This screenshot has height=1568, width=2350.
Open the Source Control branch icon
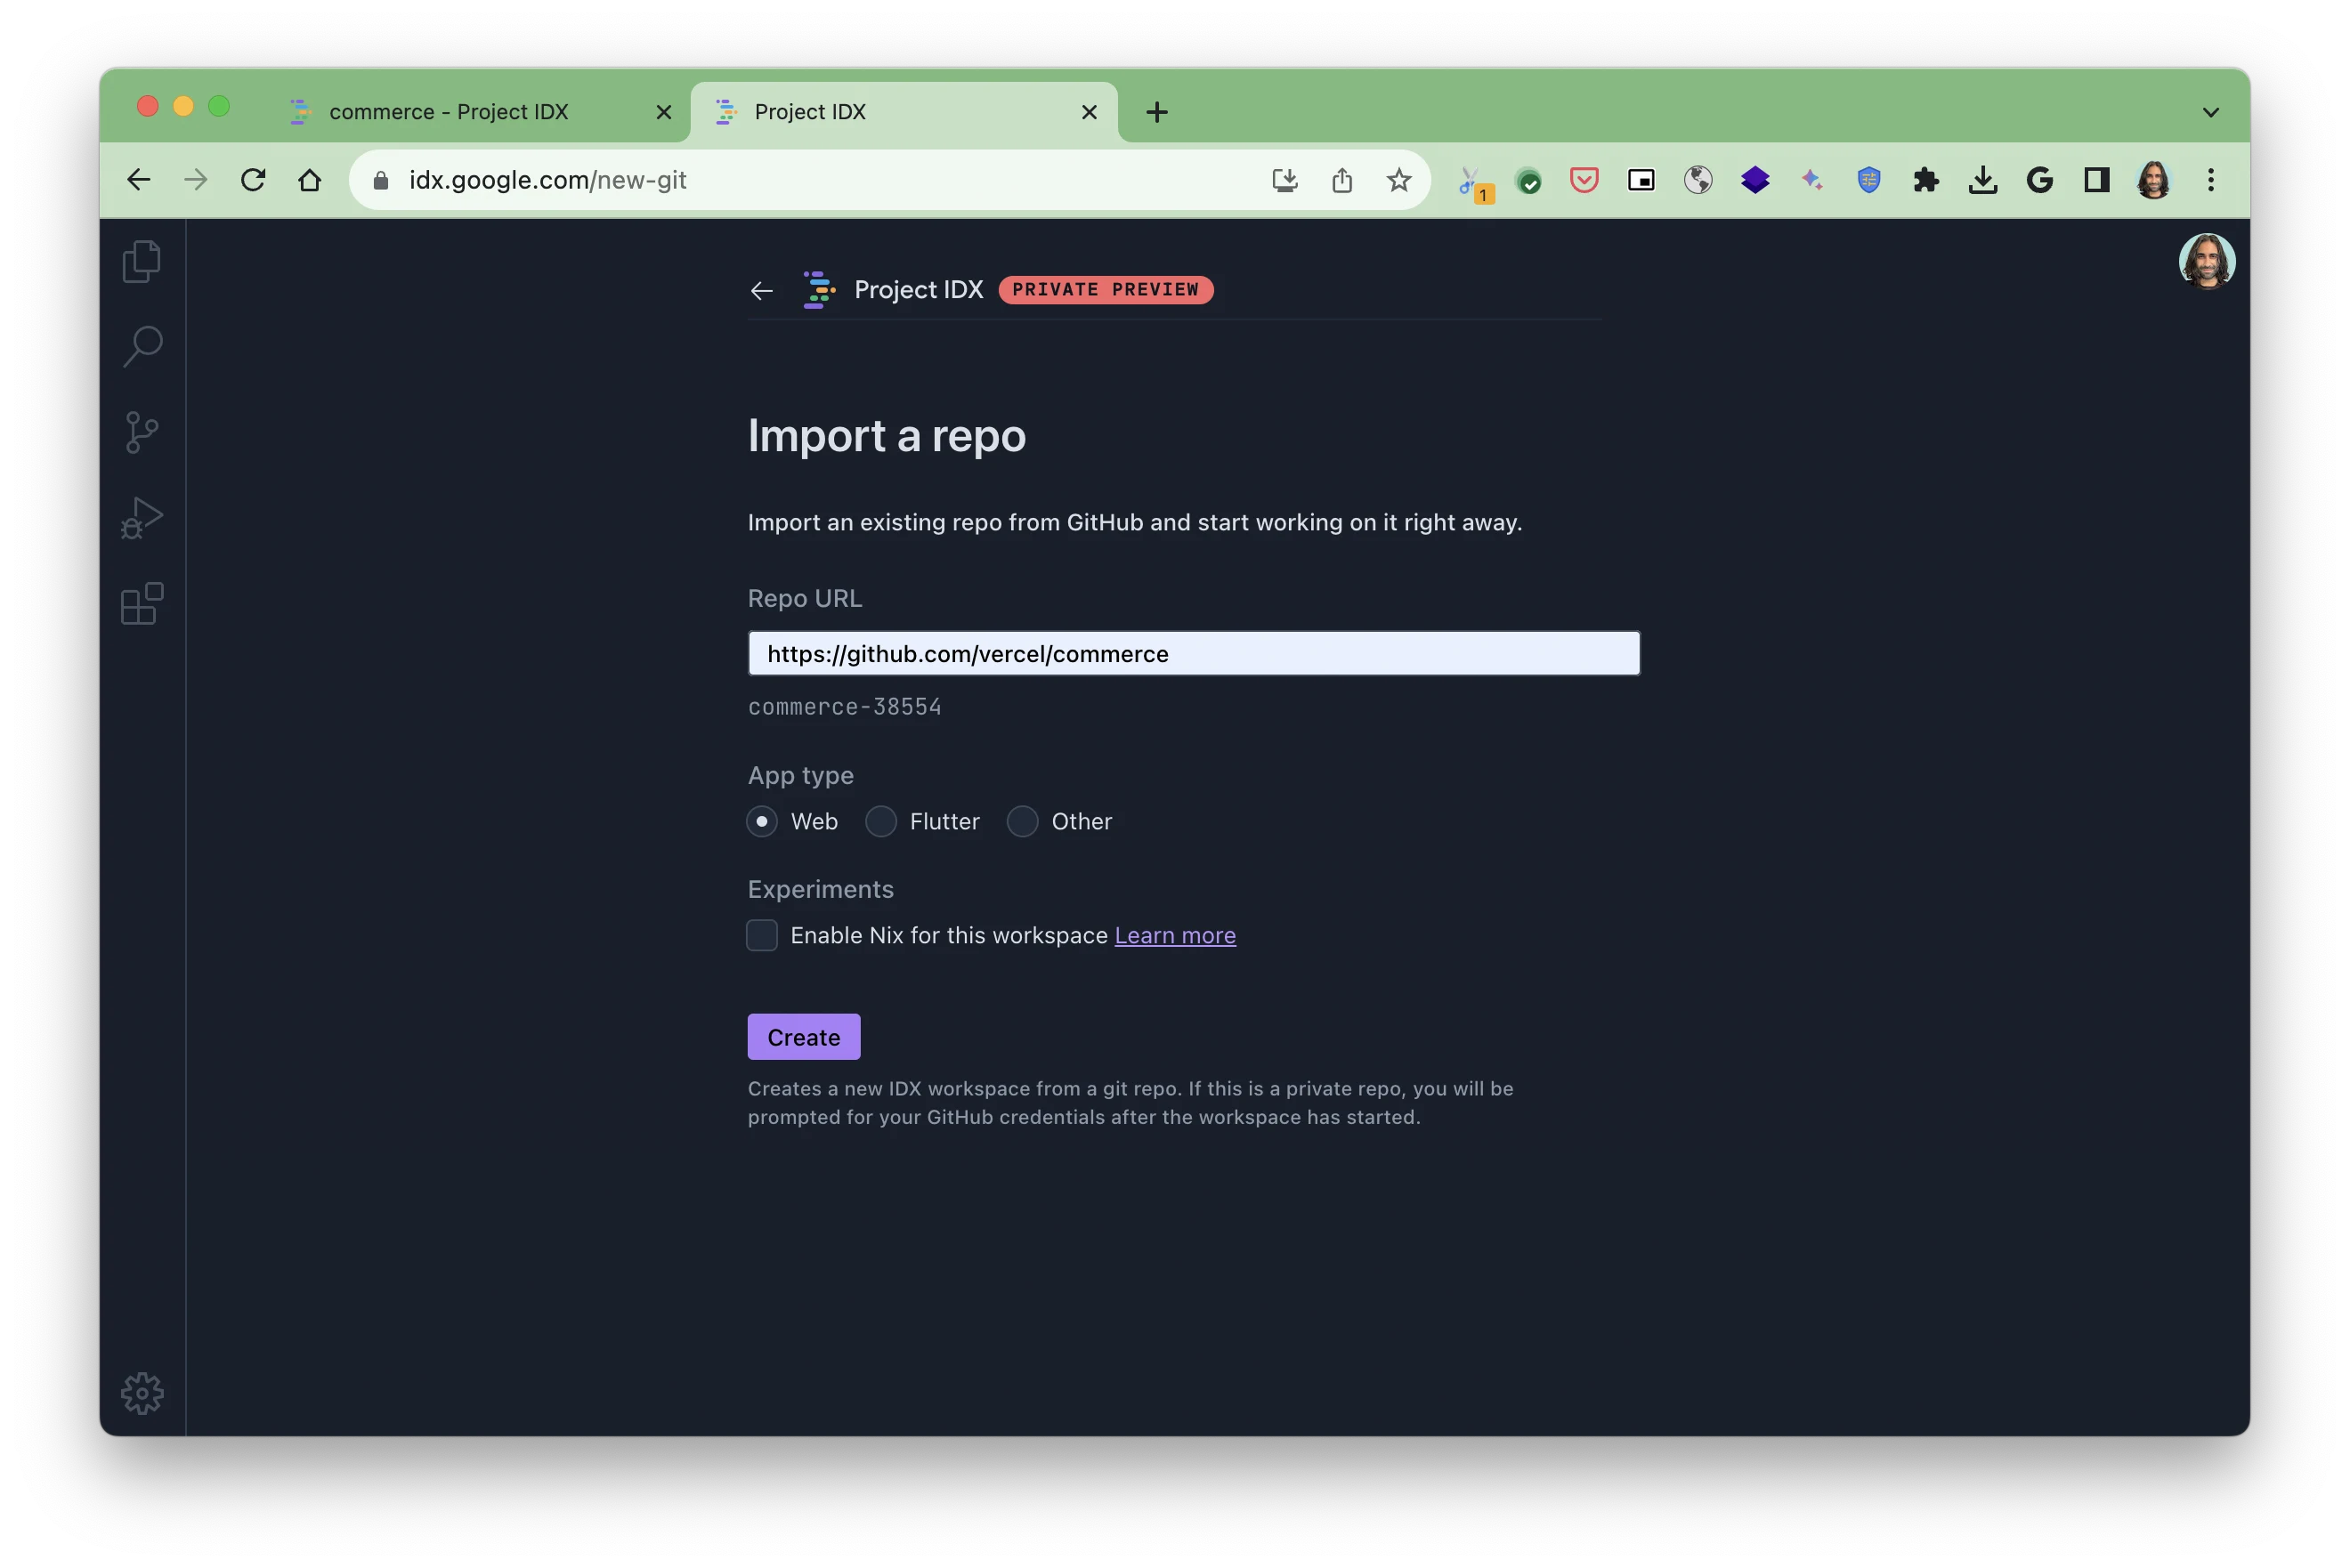pyautogui.click(x=142, y=432)
